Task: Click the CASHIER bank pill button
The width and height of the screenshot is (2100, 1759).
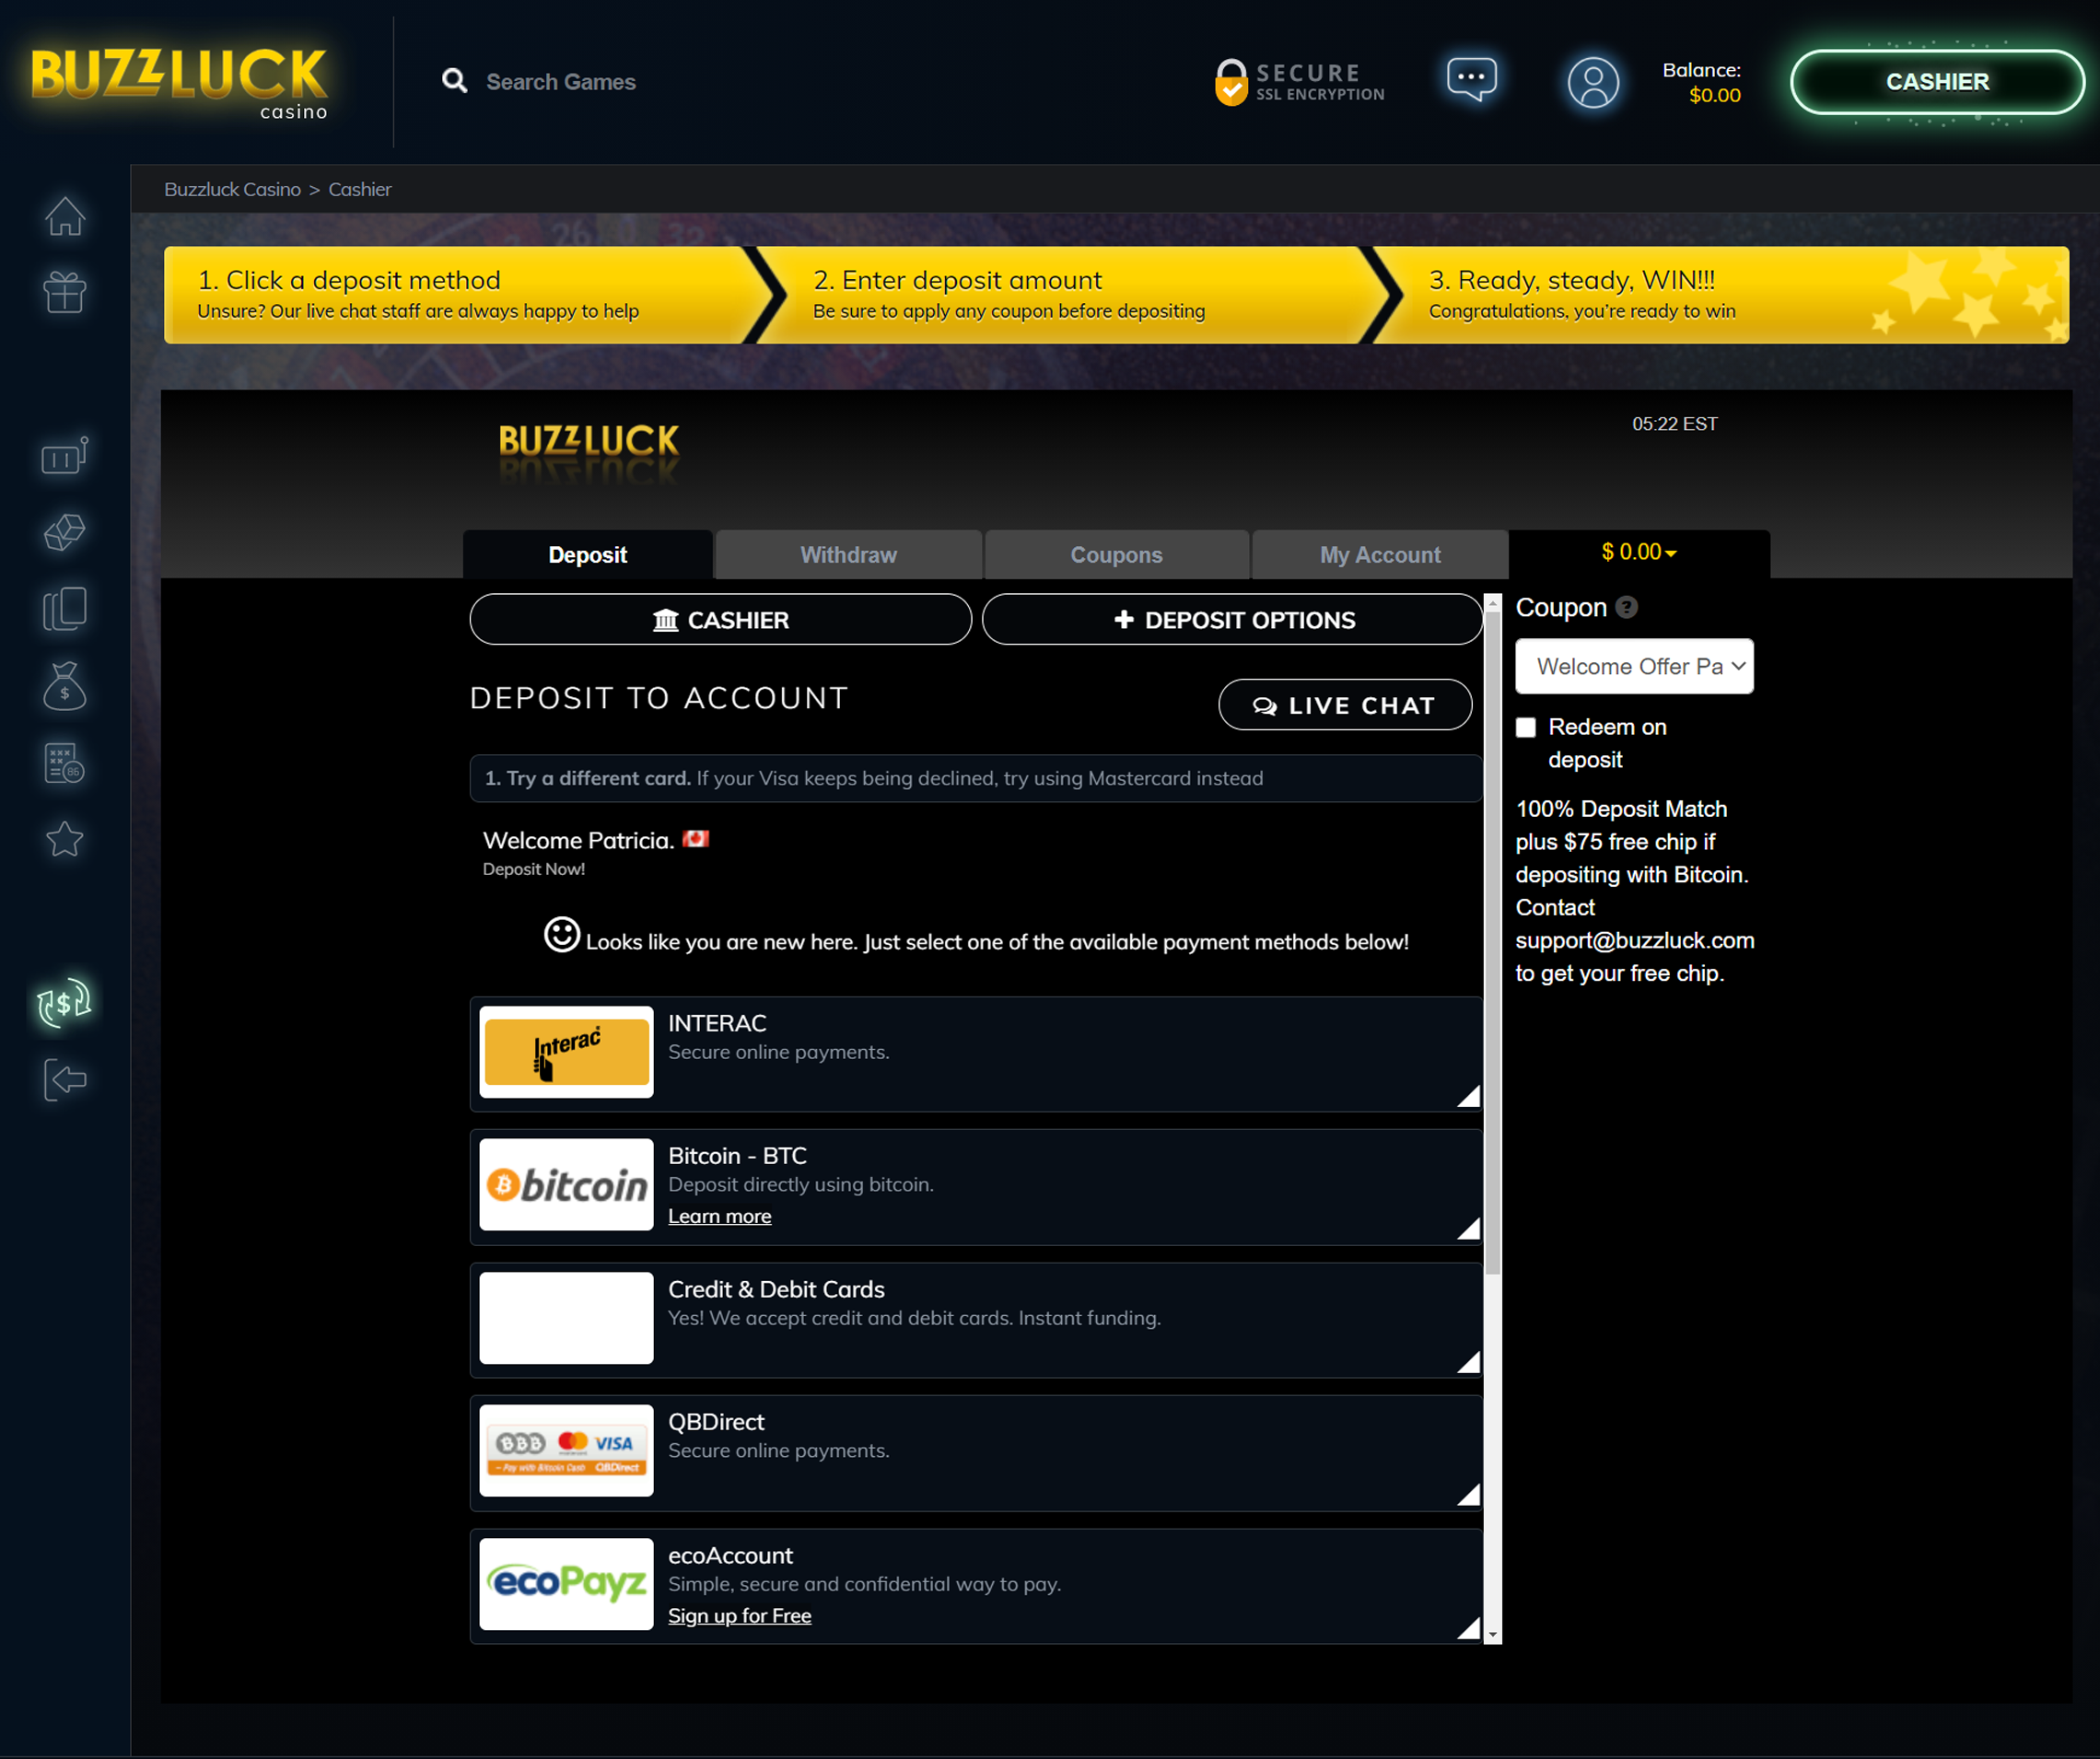Action: (x=720, y=620)
